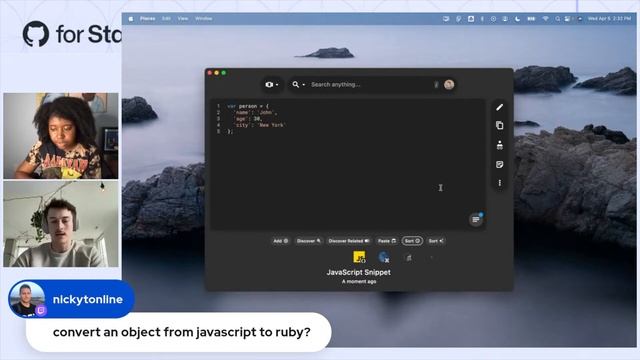The width and height of the screenshot is (640, 360).
Task: Click the Add button
Action: point(280,241)
